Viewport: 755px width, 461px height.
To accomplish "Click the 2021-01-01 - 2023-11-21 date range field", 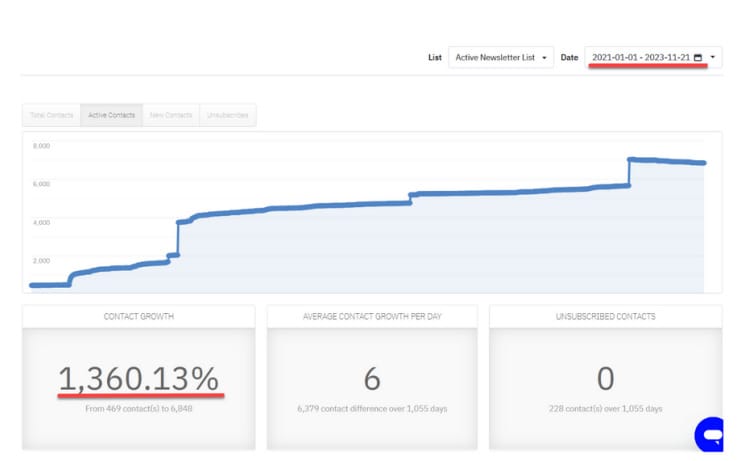I will tap(646, 57).
